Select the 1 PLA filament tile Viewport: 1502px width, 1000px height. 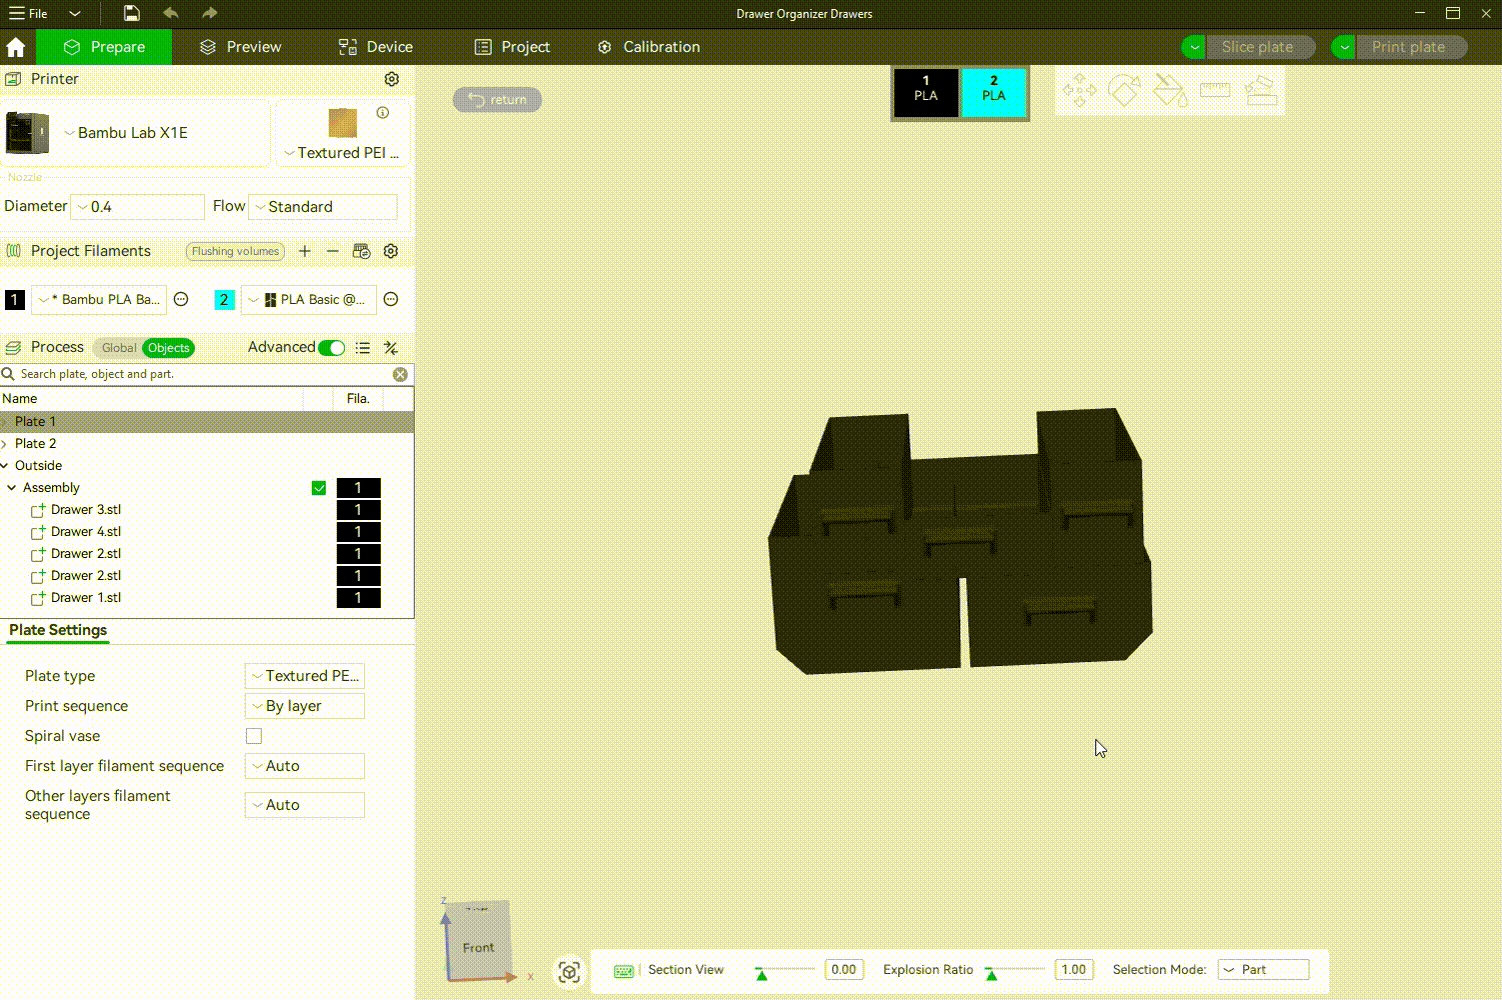pos(926,93)
